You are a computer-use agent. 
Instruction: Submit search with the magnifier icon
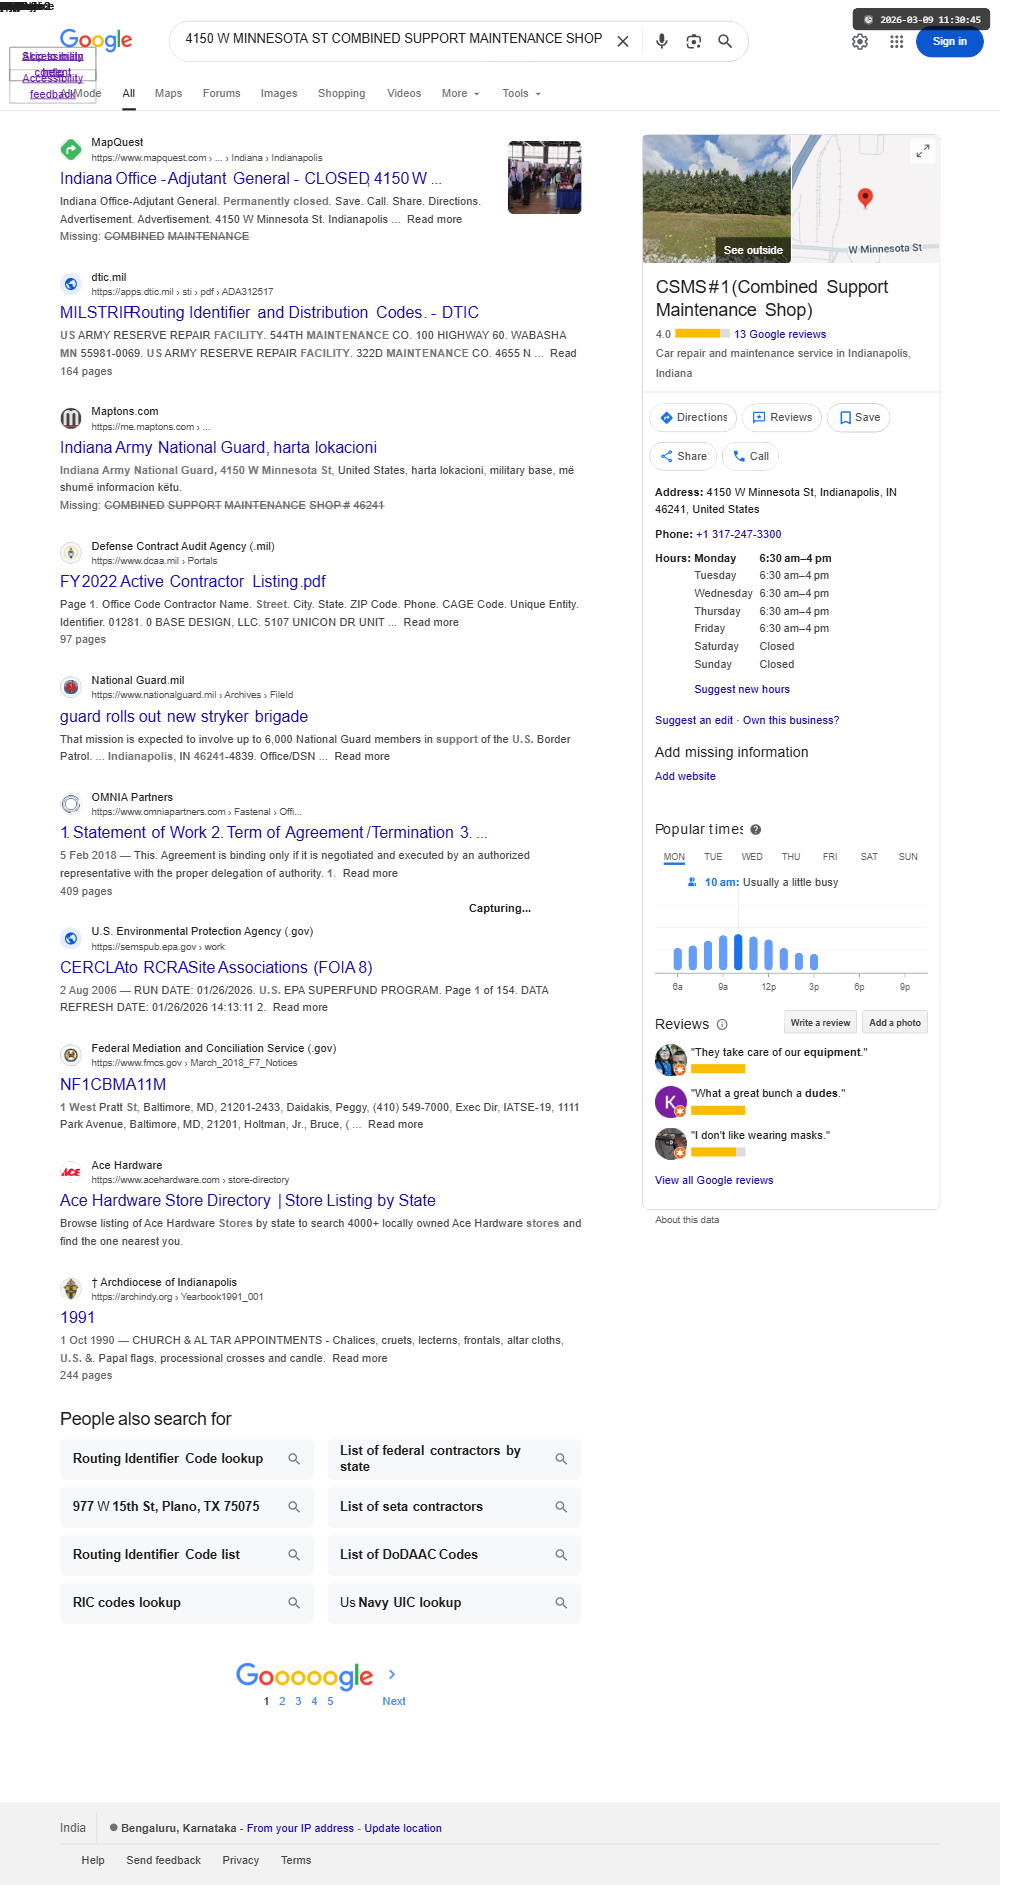[x=725, y=41]
